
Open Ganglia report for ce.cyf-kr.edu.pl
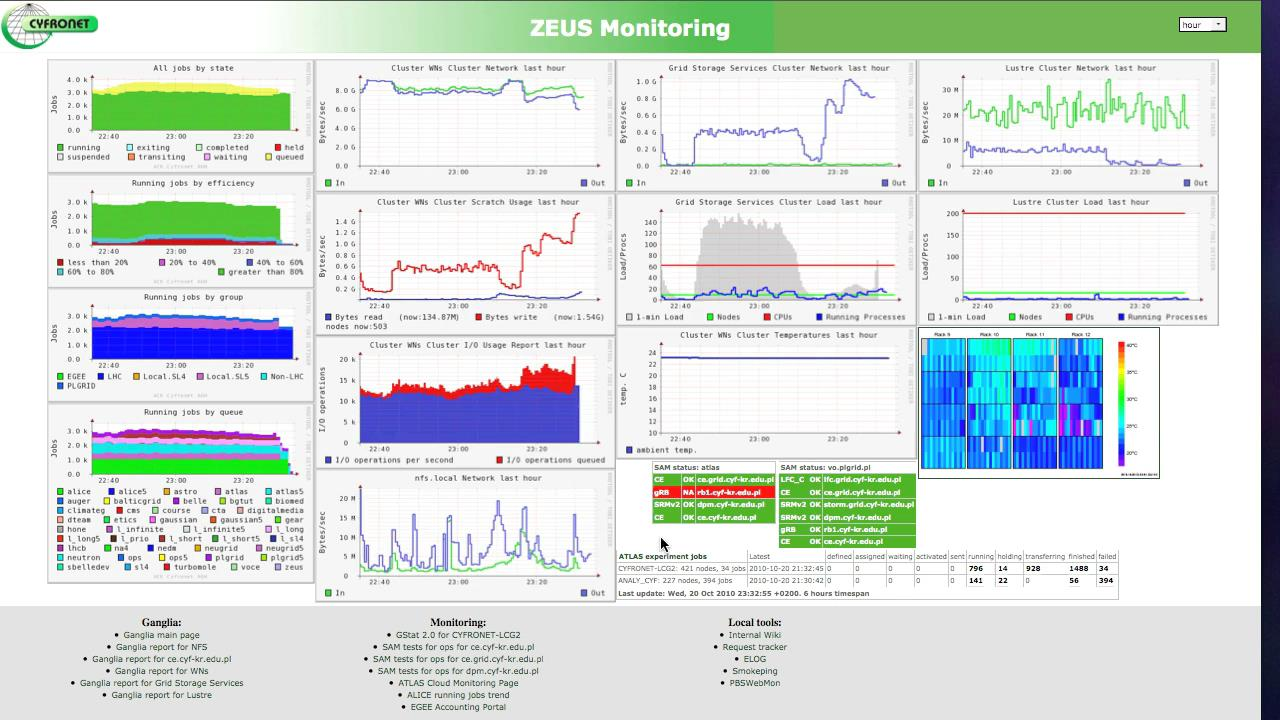(161, 659)
